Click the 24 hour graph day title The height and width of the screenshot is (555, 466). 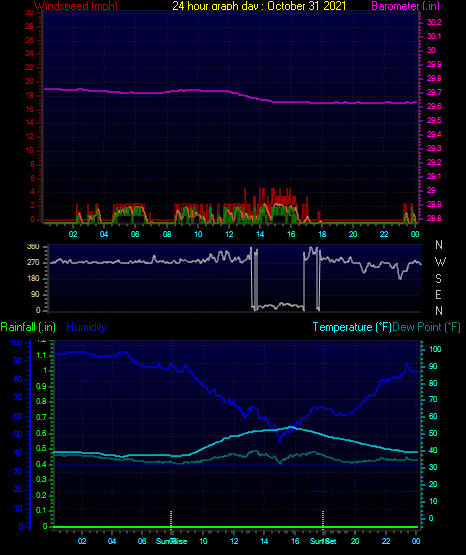(259, 5)
